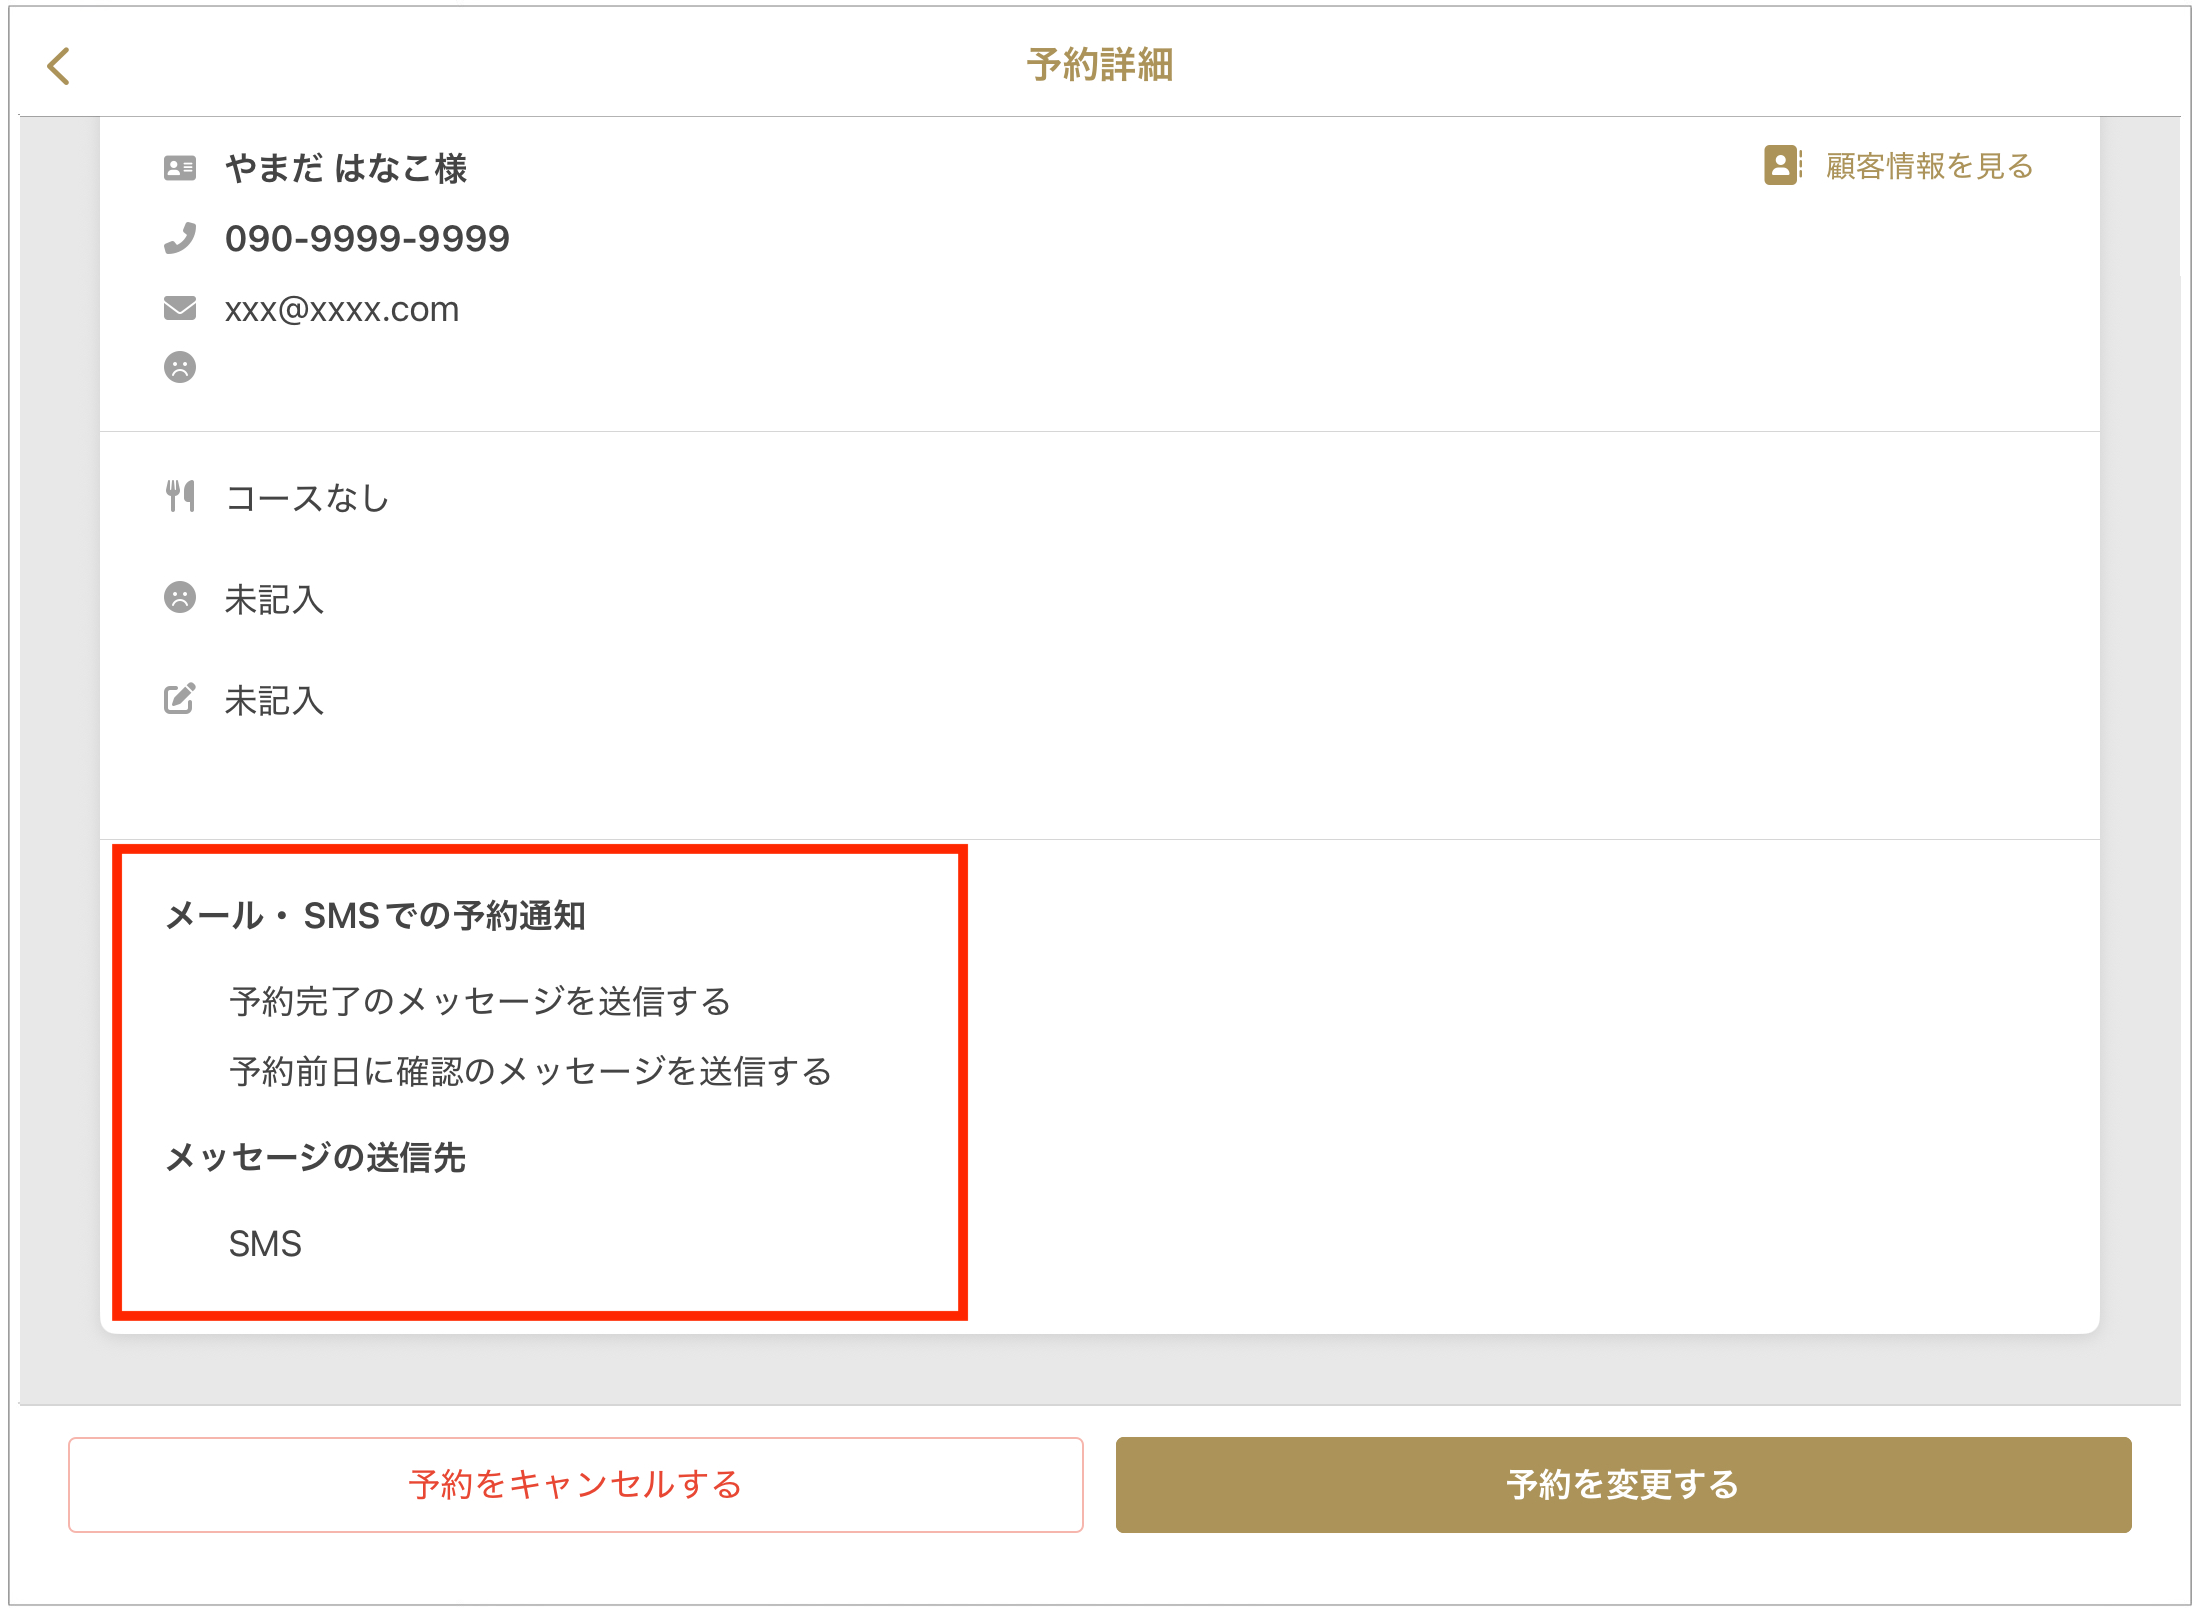Click the email address xxx@xxxx.com
2198x1612 pixels.
coord(342,309)
